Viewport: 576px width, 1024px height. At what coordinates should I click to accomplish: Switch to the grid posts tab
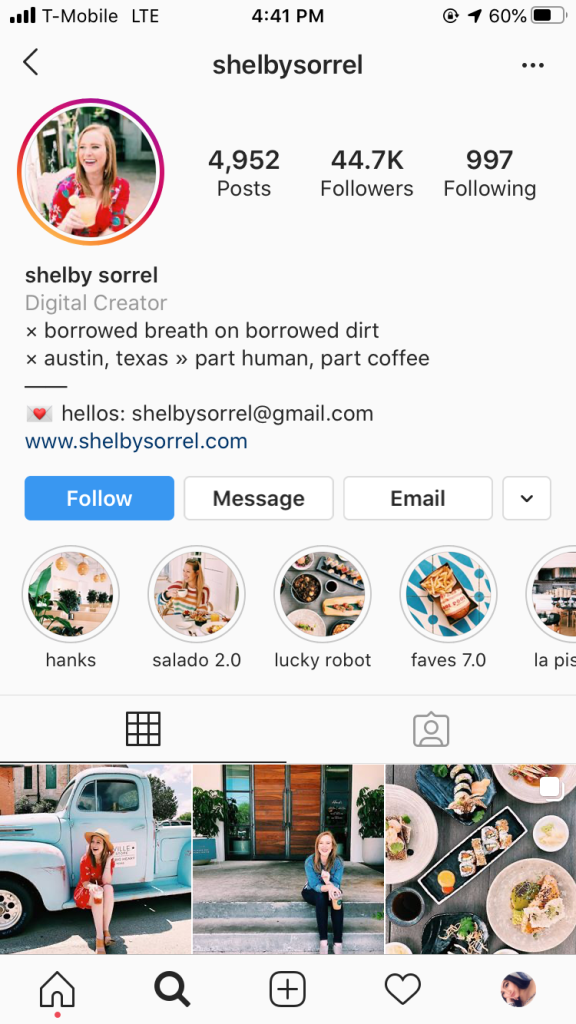143,729
